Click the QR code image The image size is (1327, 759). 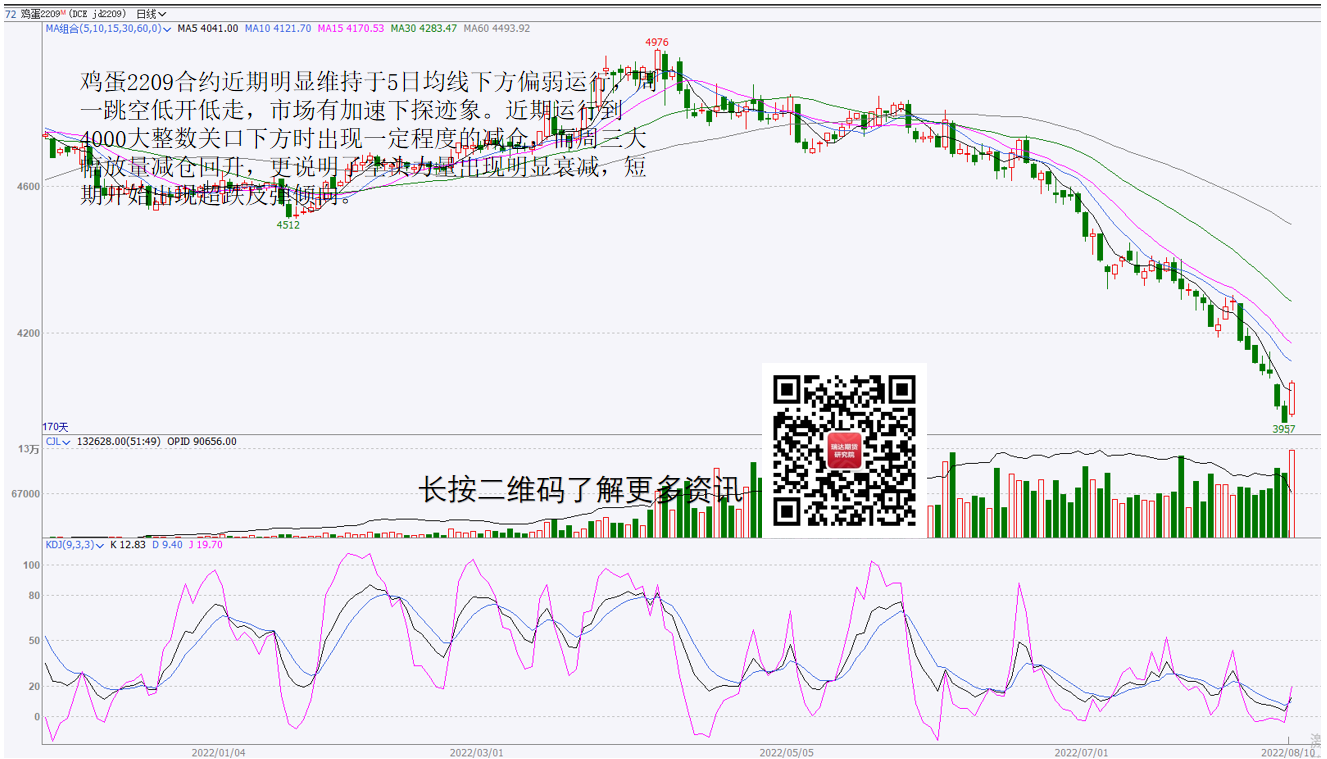coord(844,450)
